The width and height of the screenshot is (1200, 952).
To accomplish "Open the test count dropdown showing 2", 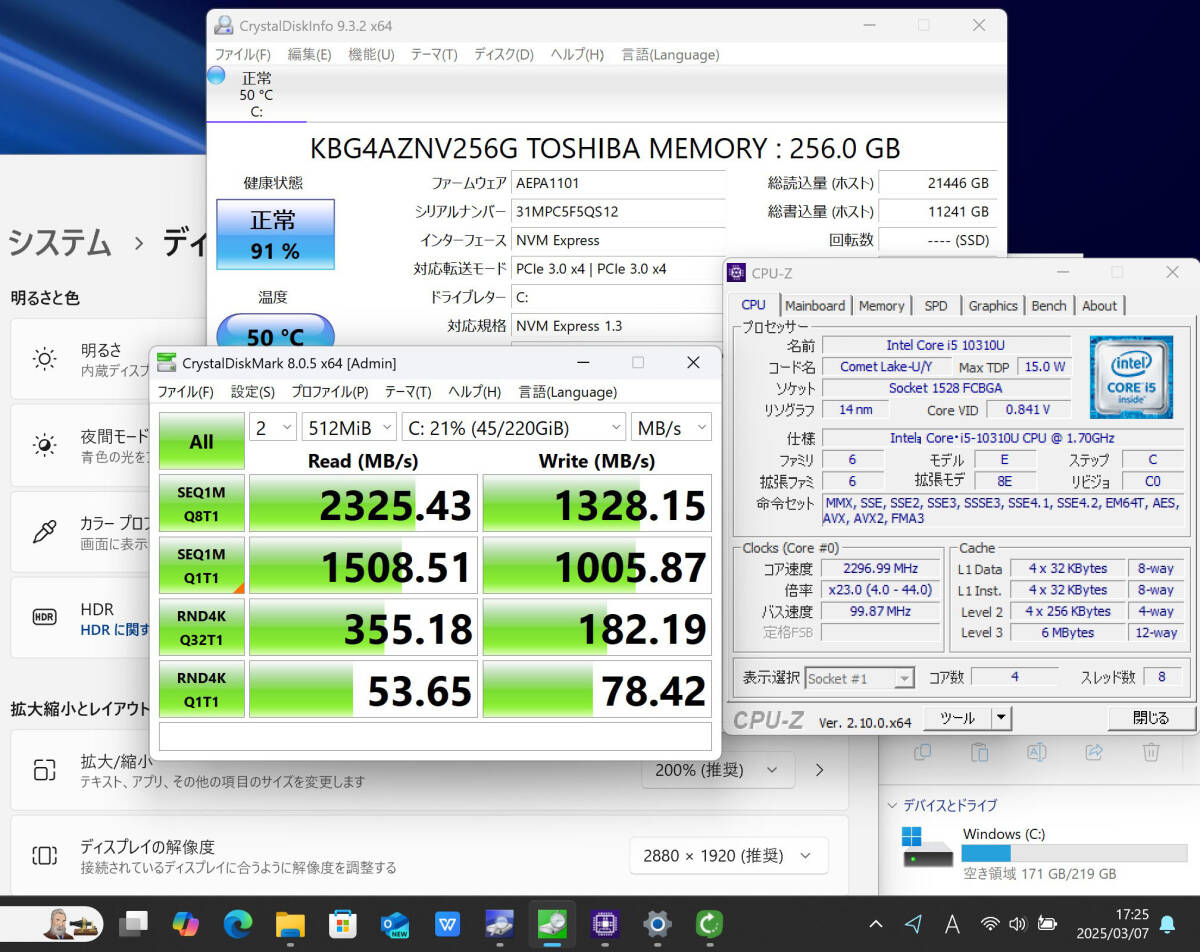I will 273,427.
